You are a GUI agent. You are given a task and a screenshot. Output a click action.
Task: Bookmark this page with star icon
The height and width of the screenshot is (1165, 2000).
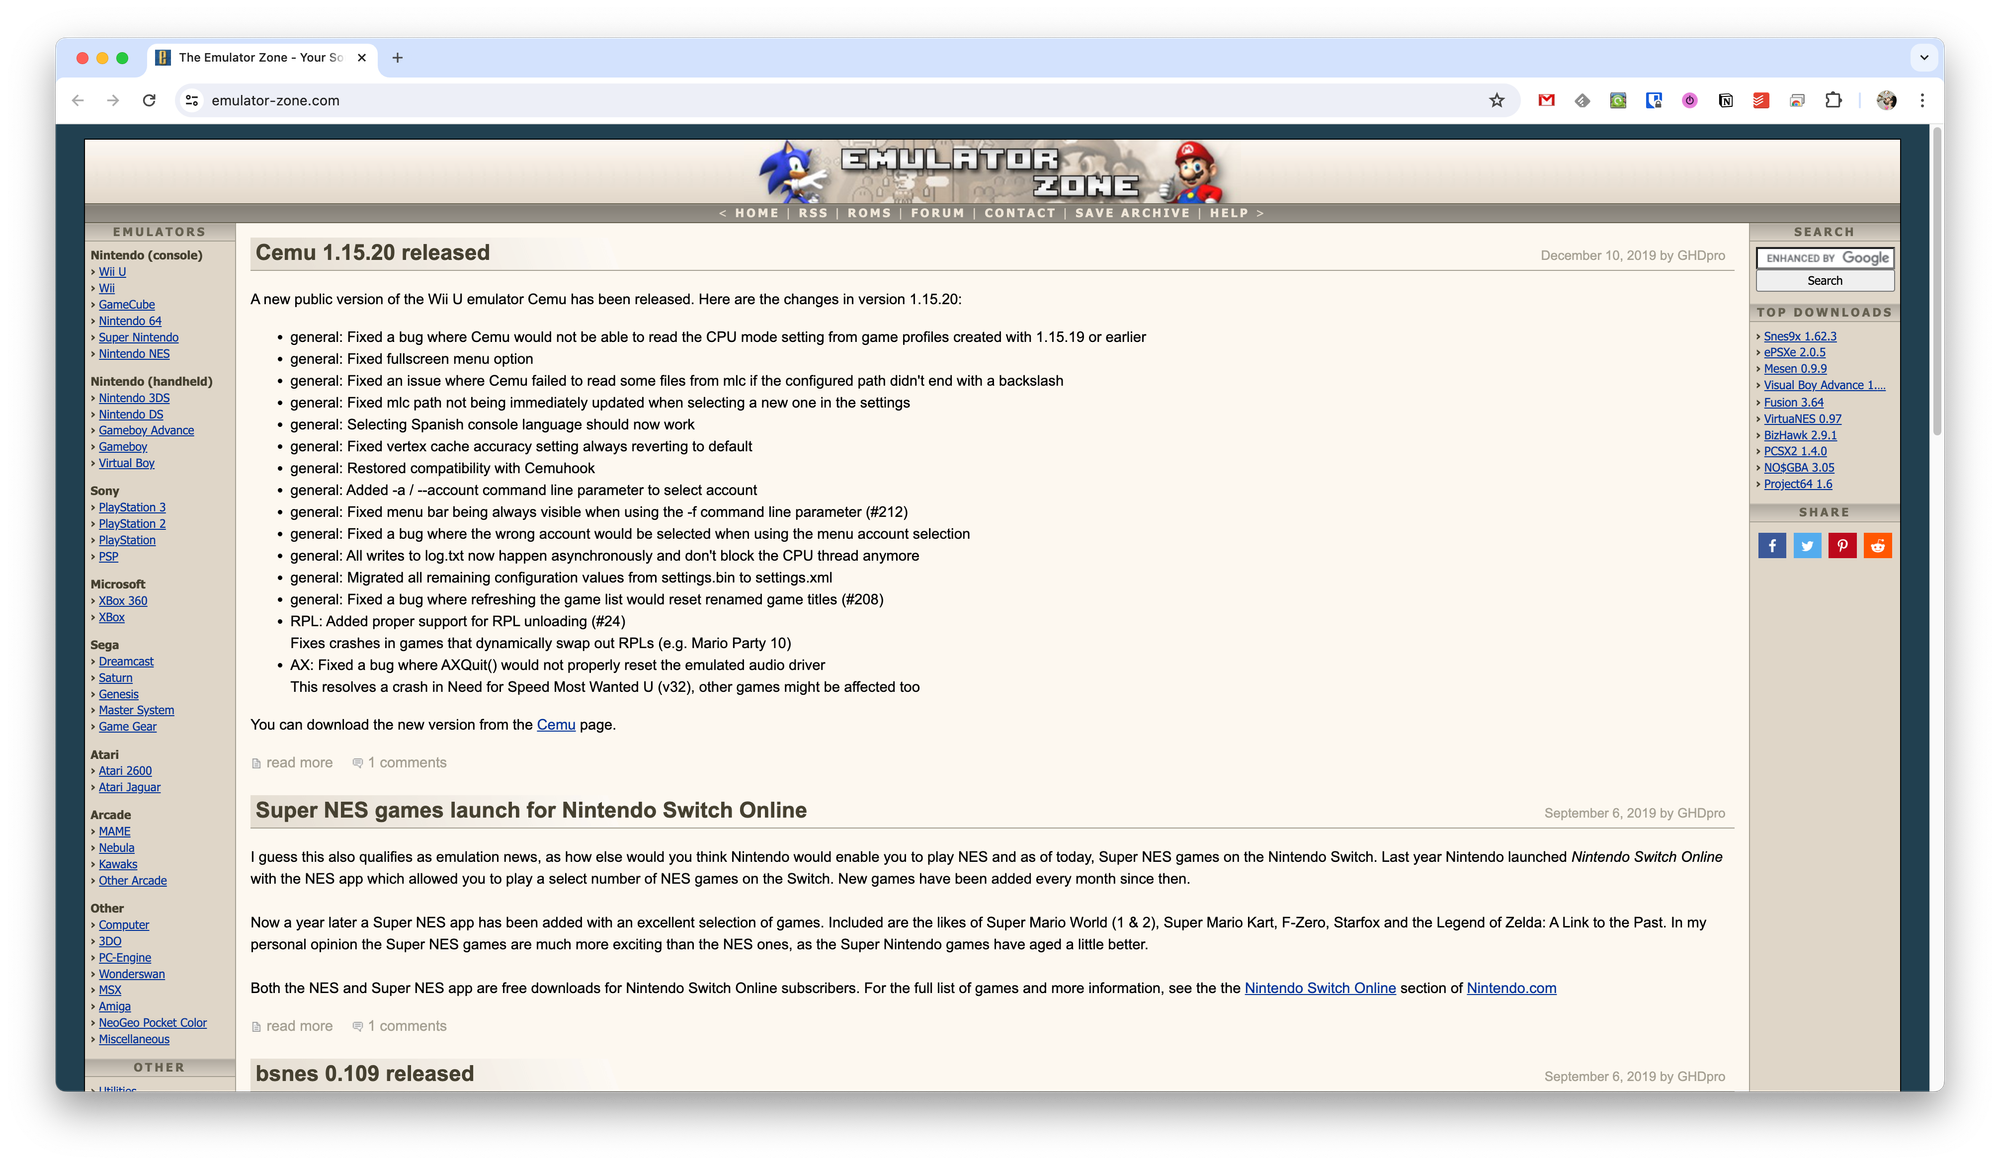[1496, 100]
